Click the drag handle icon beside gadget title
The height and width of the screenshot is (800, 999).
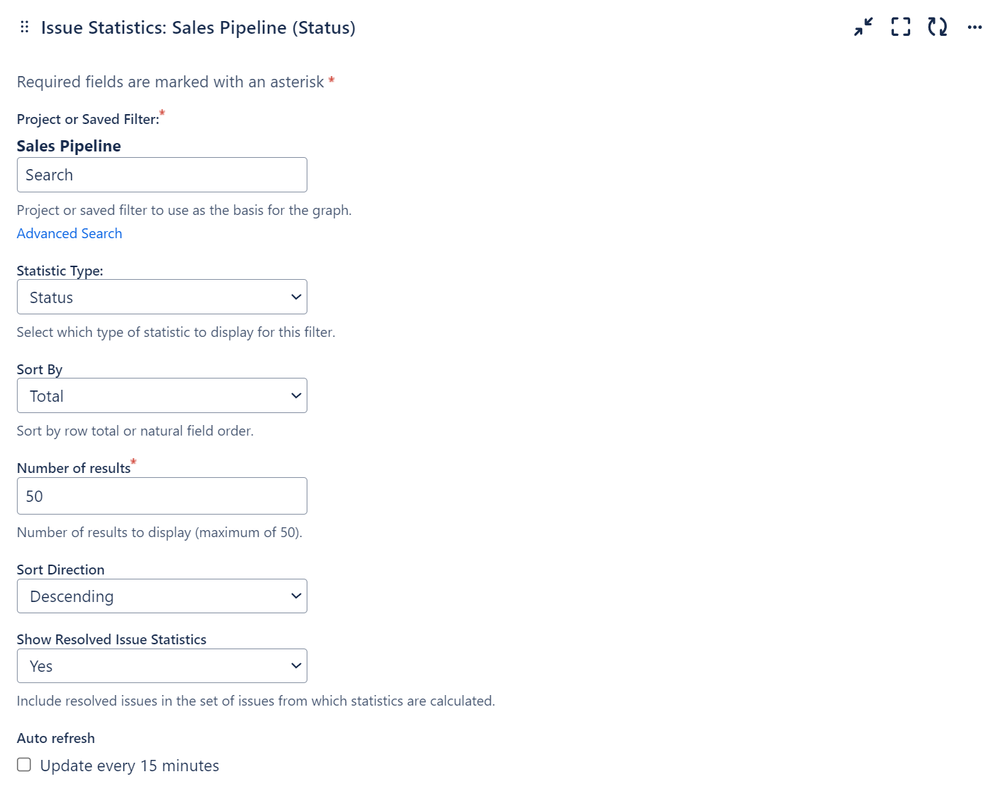click(x=24, y=27)
